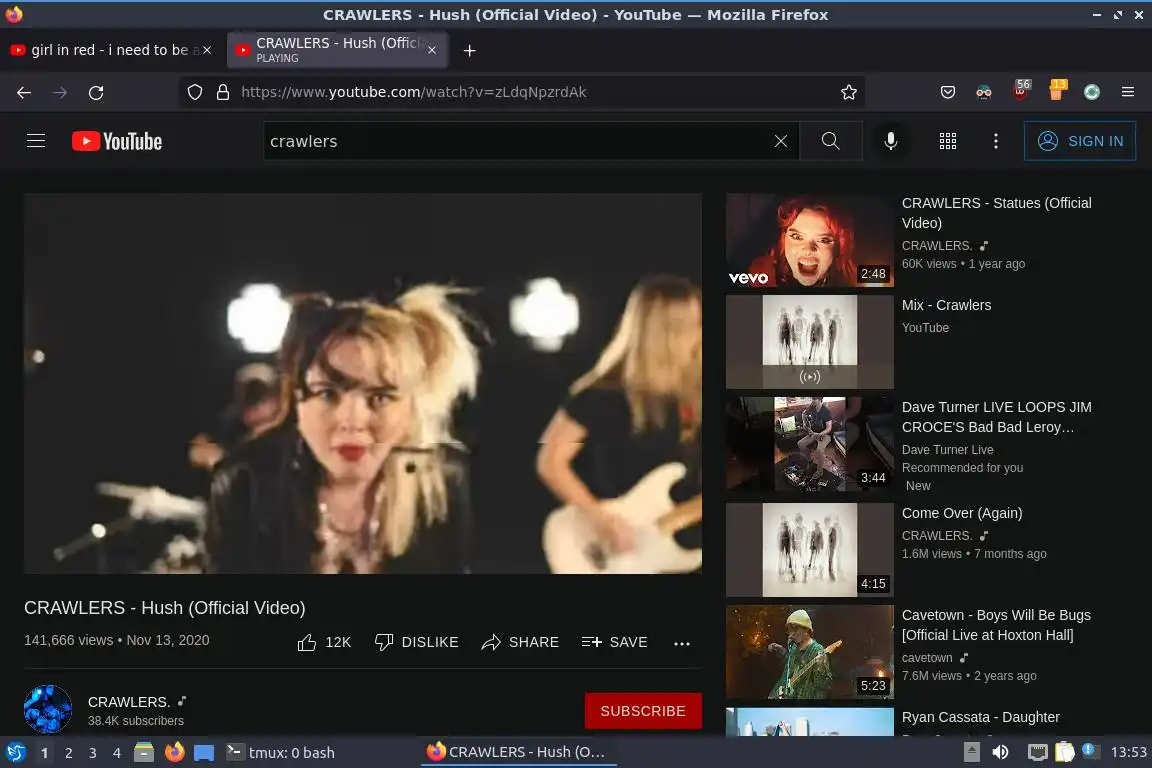Click the padlock site security icon
The width and height of the screenshot is (1152, 768).
click(x=223, y=92)
